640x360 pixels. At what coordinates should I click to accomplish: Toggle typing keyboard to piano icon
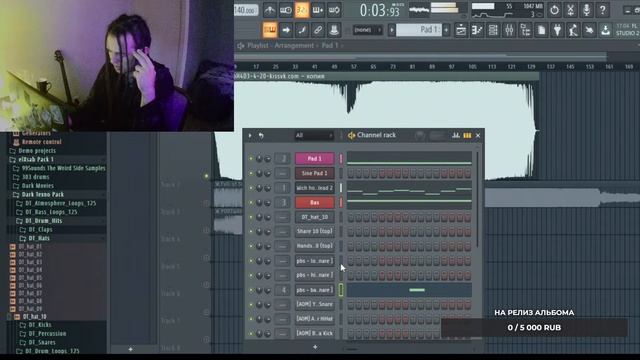tap(270, 30)
